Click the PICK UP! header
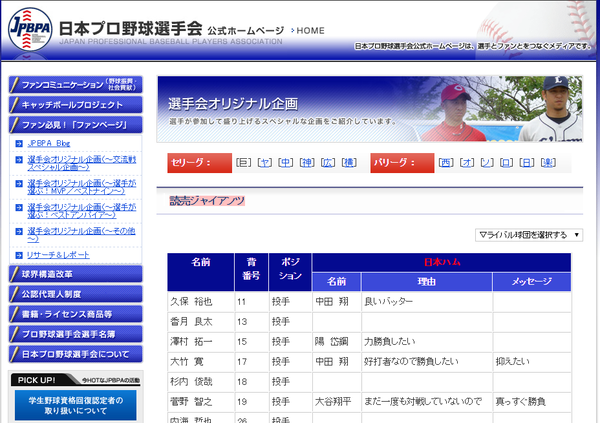600x423 pixels. click(x=75, y=380)
